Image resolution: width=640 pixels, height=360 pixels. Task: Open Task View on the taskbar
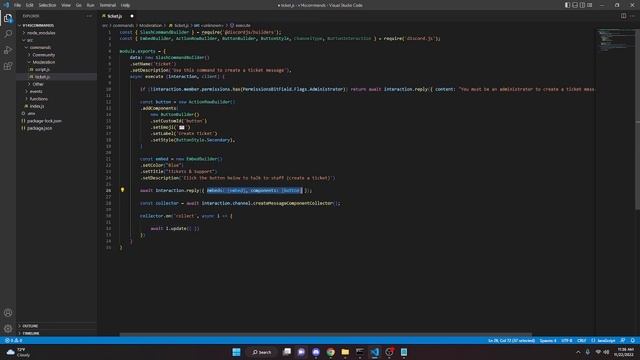pos(287,352)
